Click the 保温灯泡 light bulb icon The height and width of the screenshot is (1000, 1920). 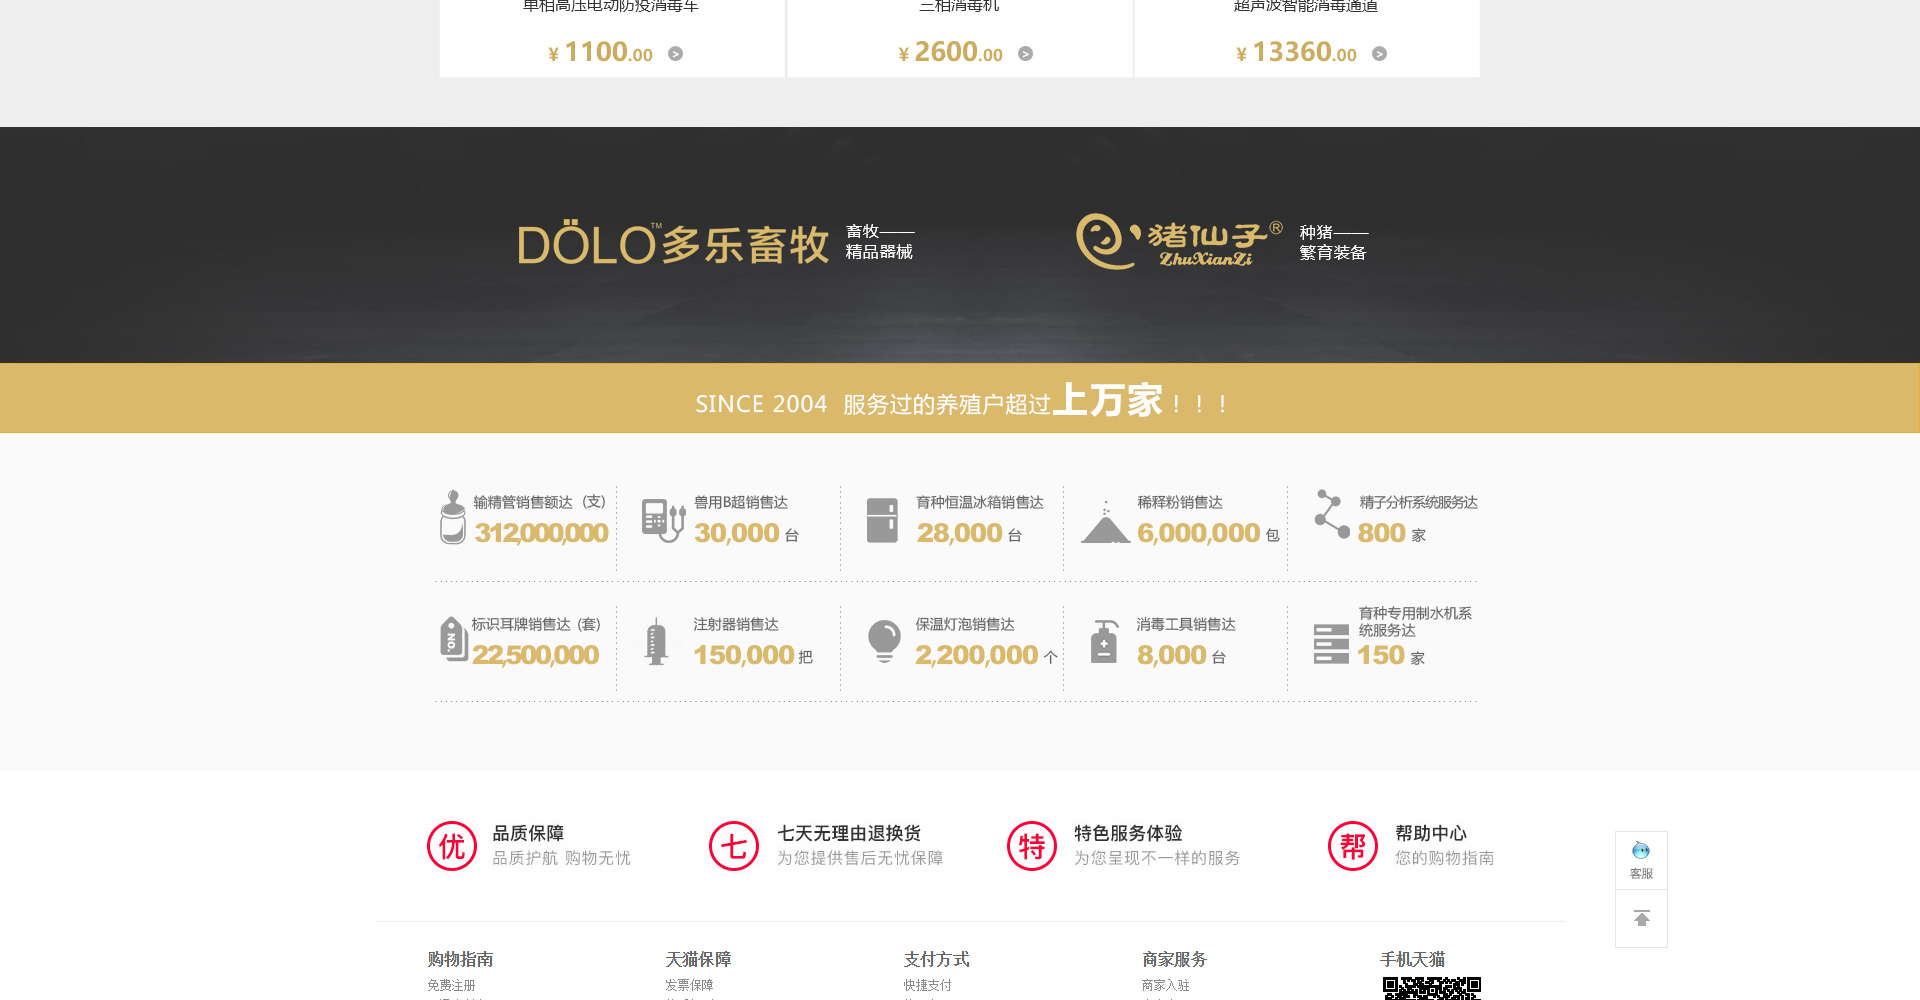[884, 641]
